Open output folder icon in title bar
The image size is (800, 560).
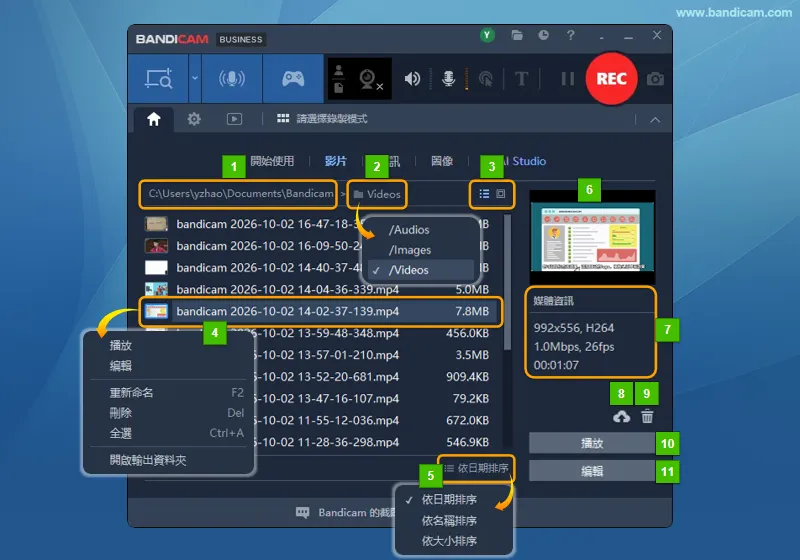click(517, 35)
